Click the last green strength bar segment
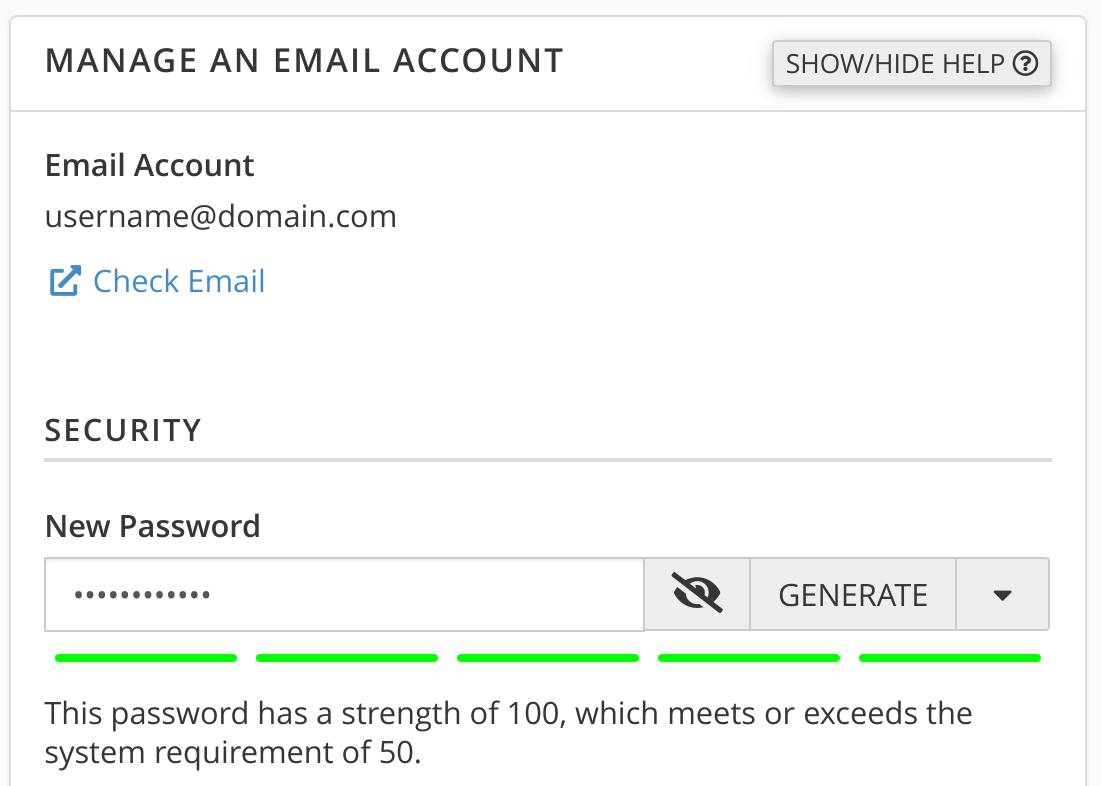 click(950, 658)
